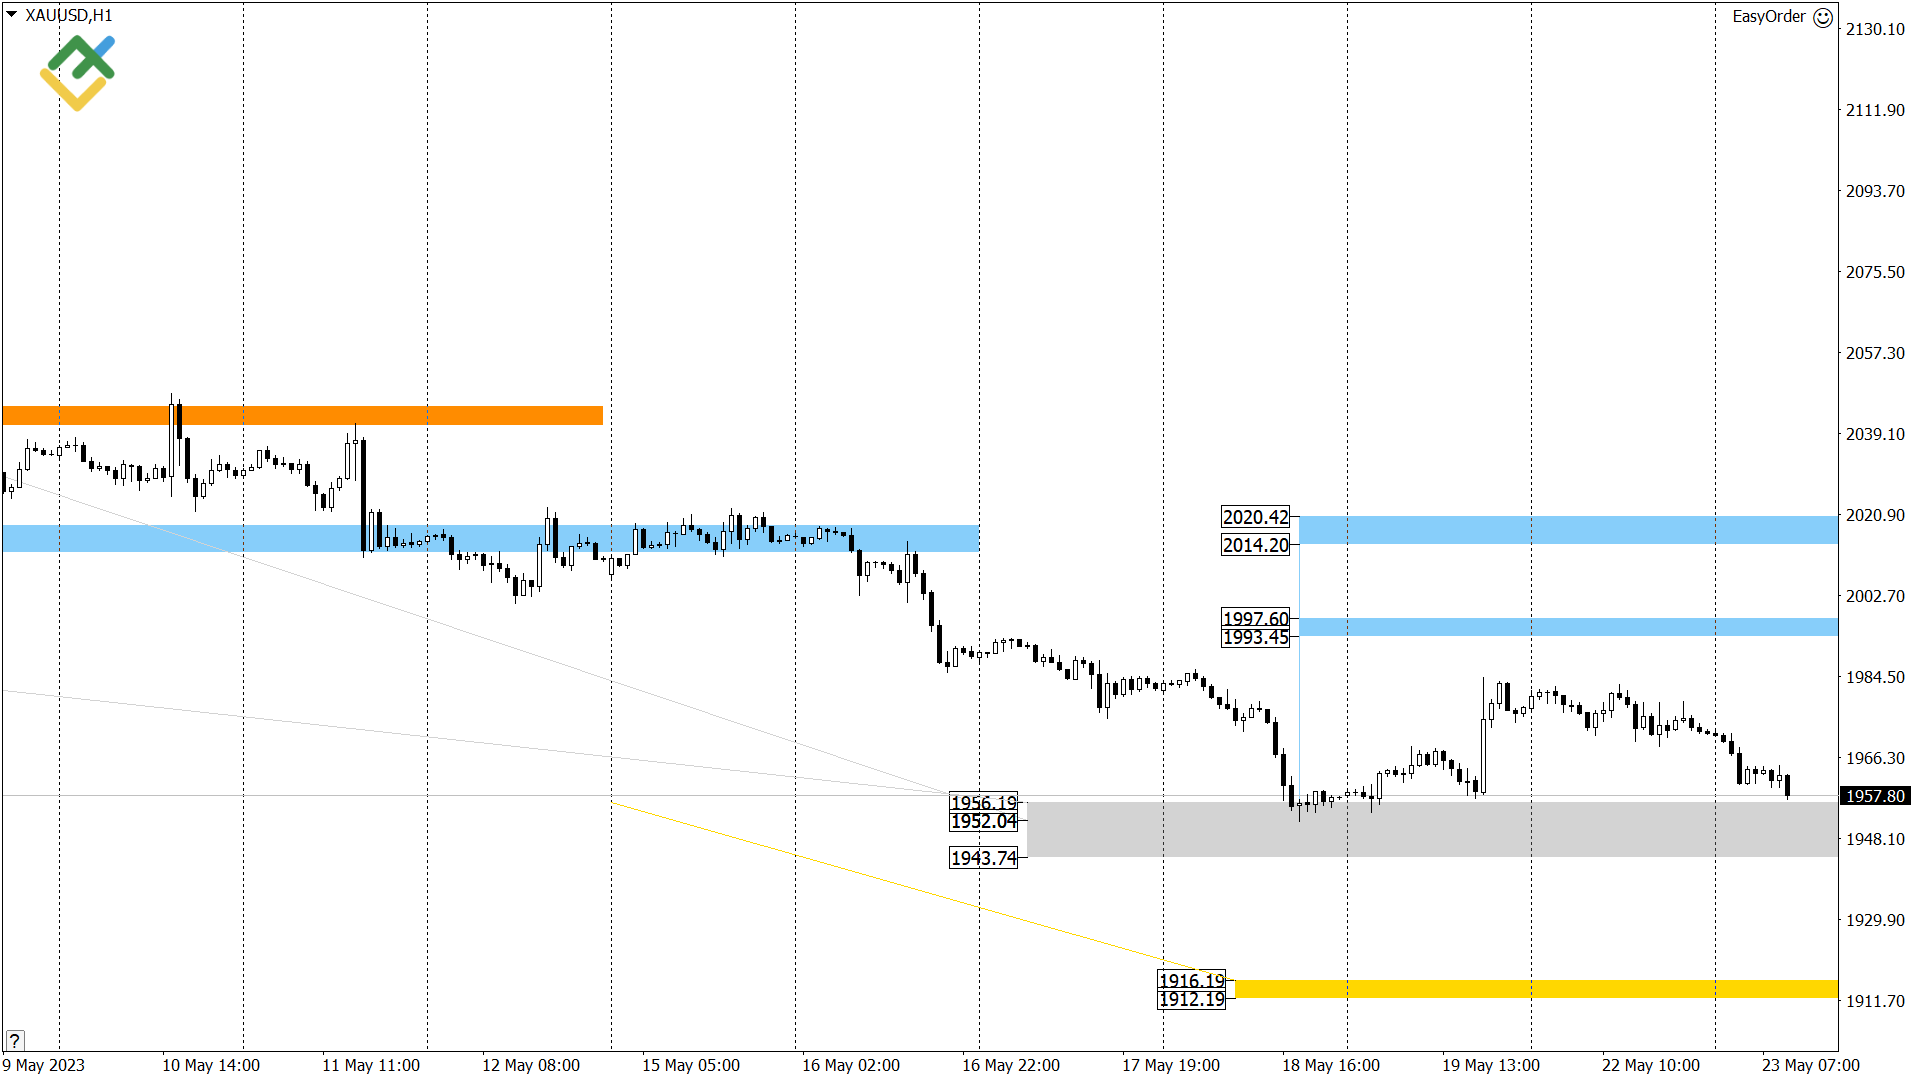The width and height of the screenshot is (1920, 1080).
Task: Click the 2014.20 price label box
Action: [x=1256, y=545]
